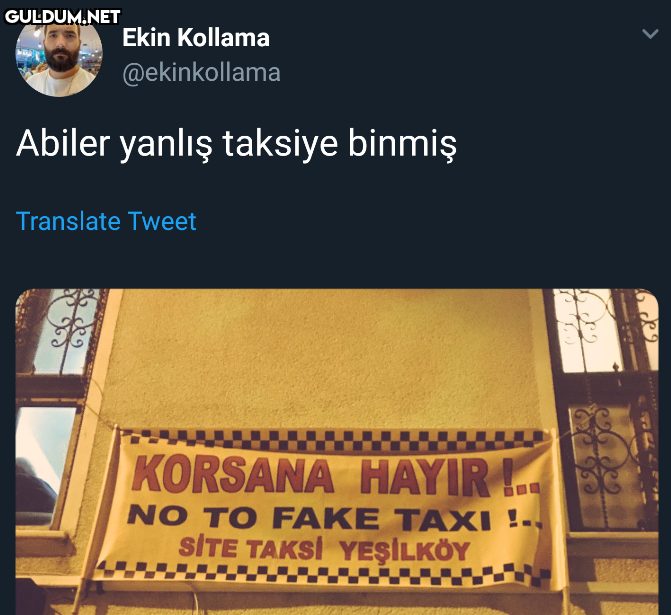Click the upper-right iron-grille window in photo

[603, 330]
